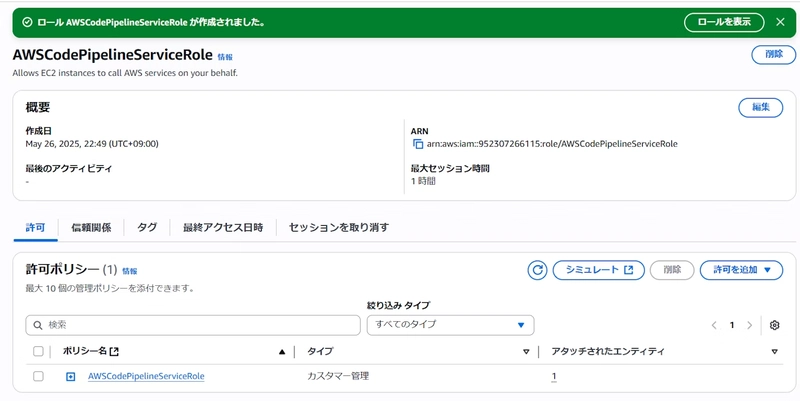Image resolution: width=800 pixels, height=401 pixels.
Task: Click page number 1 in pagination
Action: (x=732, y=325)
